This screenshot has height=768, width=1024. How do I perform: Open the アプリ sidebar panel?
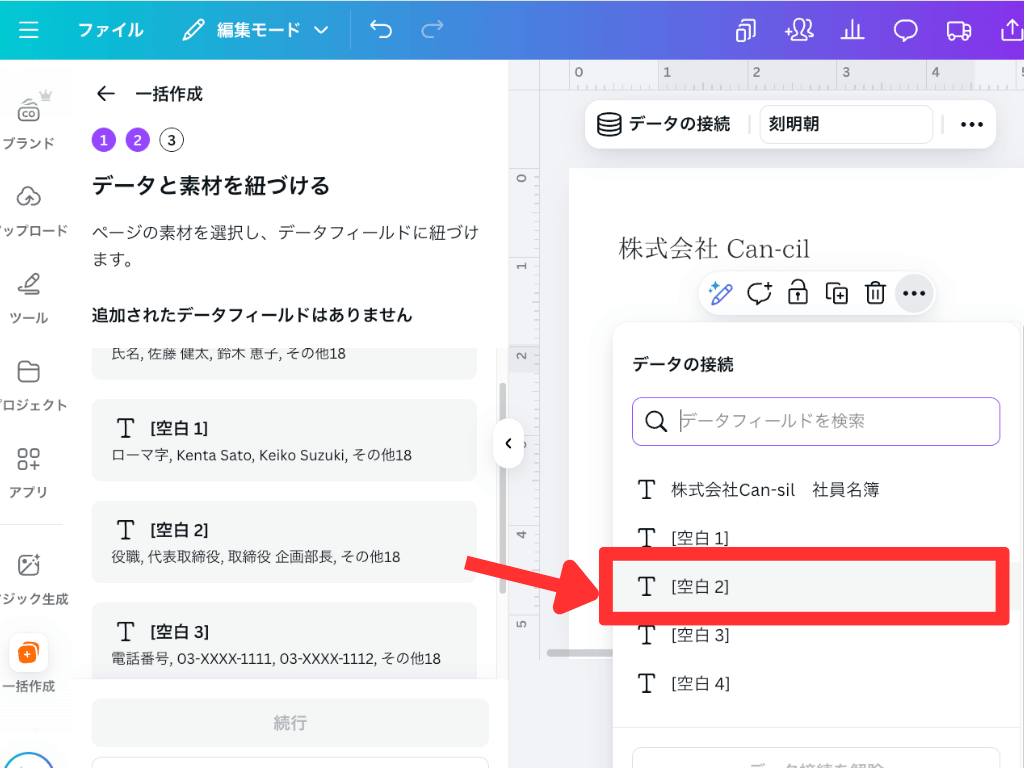click(29, 472)
